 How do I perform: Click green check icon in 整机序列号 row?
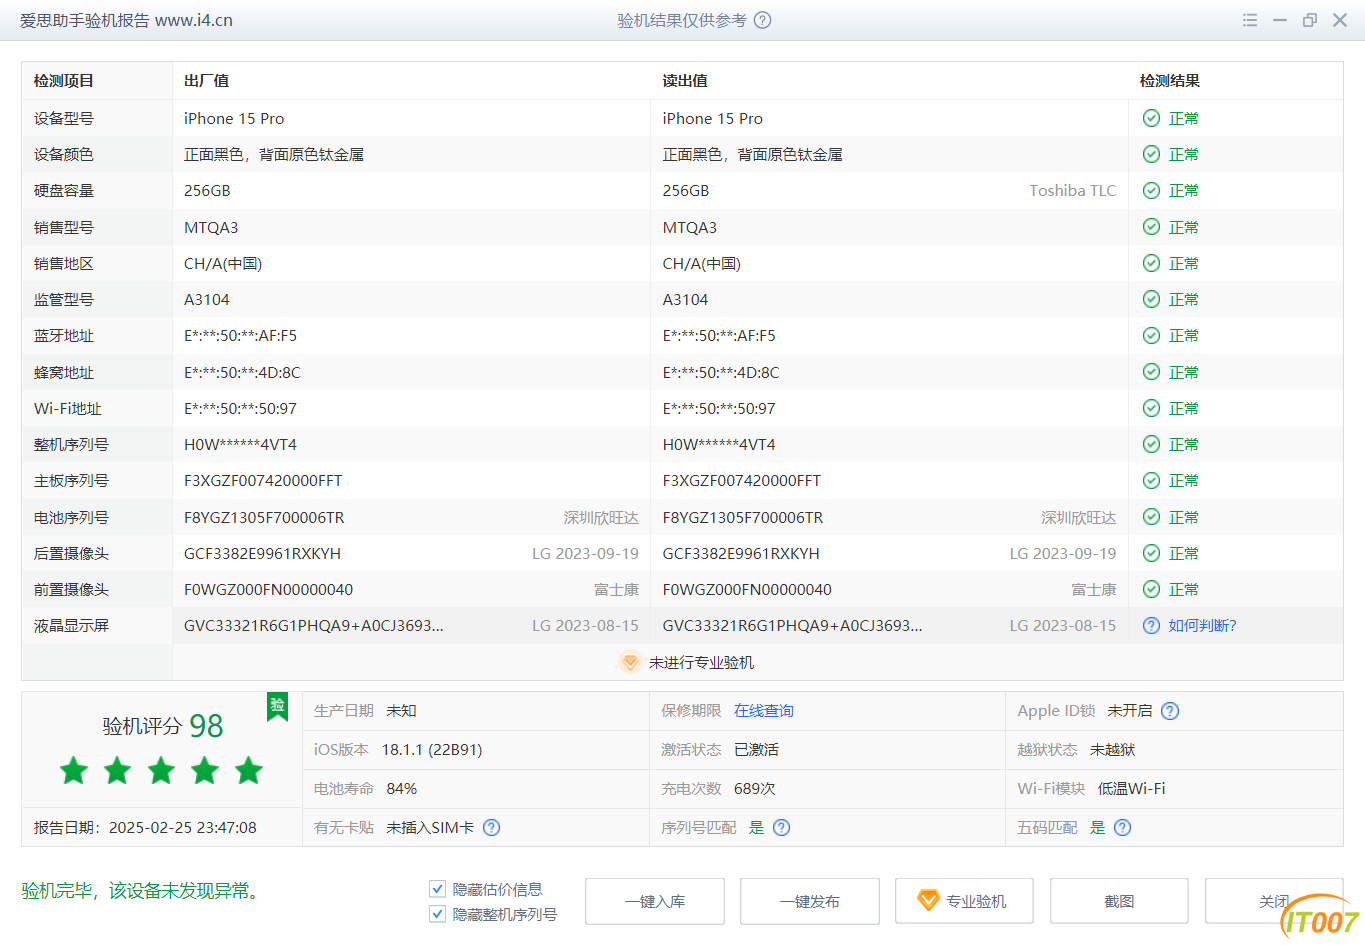(1151, 444)
